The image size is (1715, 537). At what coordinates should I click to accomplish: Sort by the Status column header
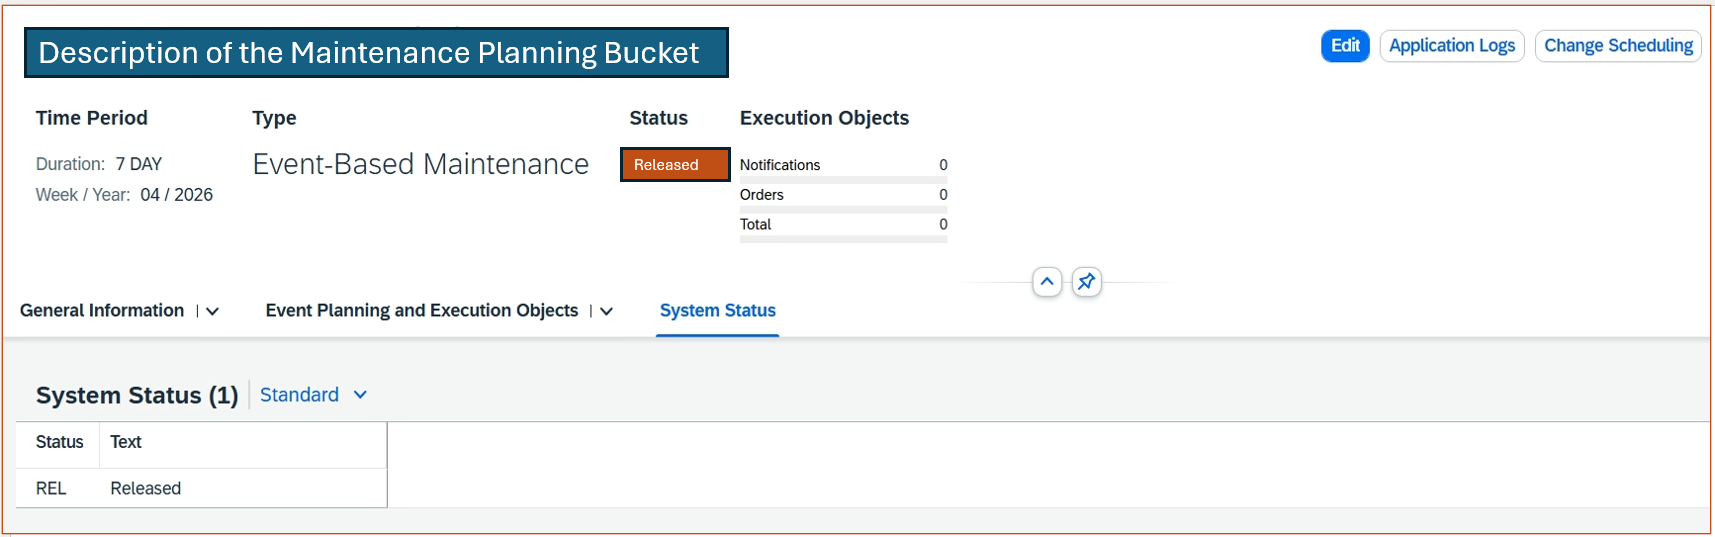tap(59, 442)
